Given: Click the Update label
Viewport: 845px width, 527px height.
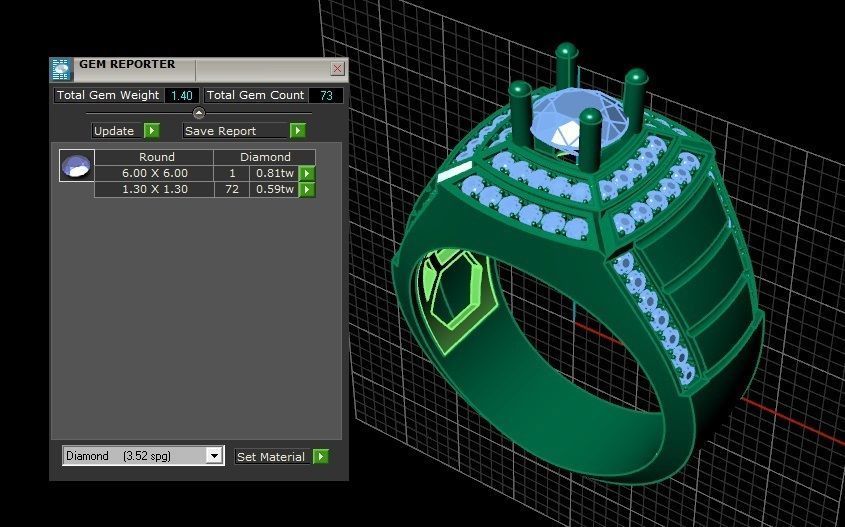Looking at the screenshot, I should pyautogui.click(x=114, y=131).
